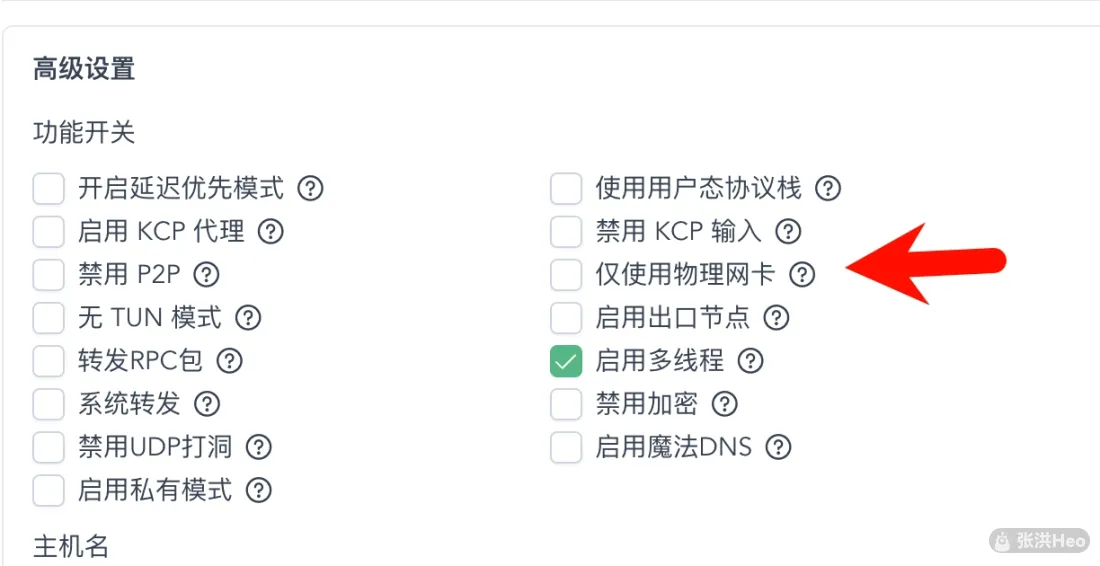Uncheck the 启用多线程 checkbox
Image resolution: width=1100 pixels, height=566 pixels.
[566, 361]
